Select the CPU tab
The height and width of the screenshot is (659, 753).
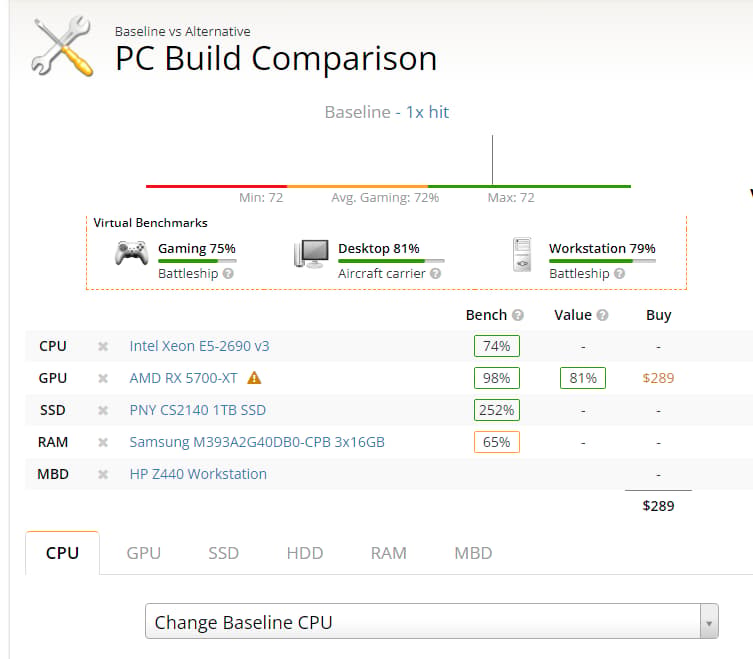[62, 553]
